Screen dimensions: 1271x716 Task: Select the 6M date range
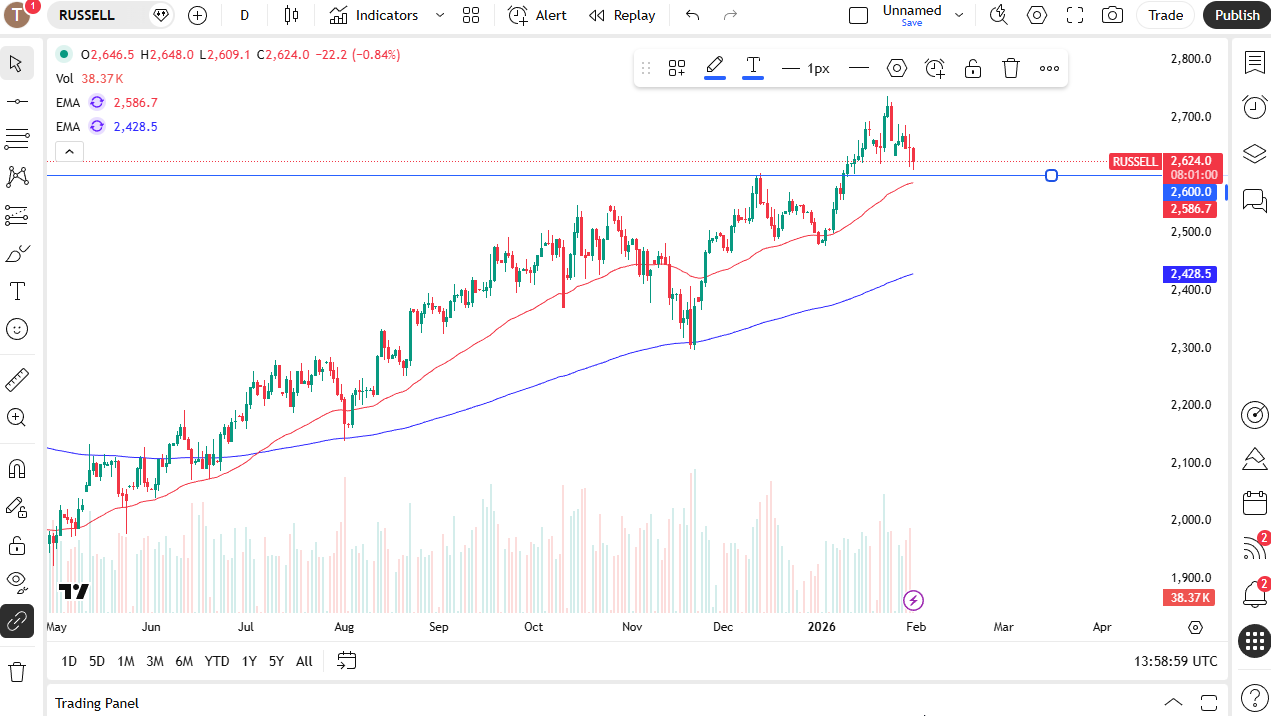click(x=184, y=661)
